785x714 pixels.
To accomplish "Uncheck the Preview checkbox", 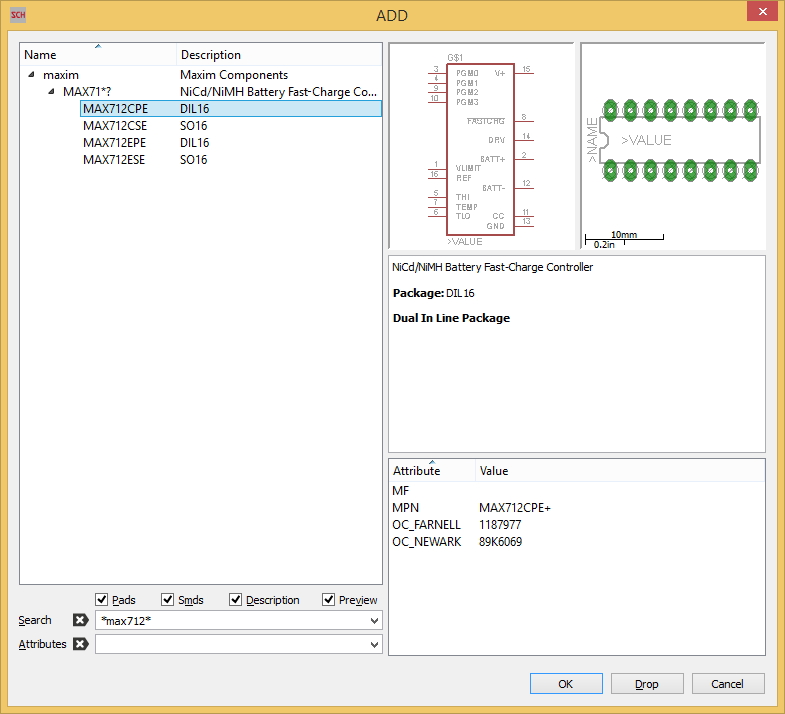I will tap(328, 599).
